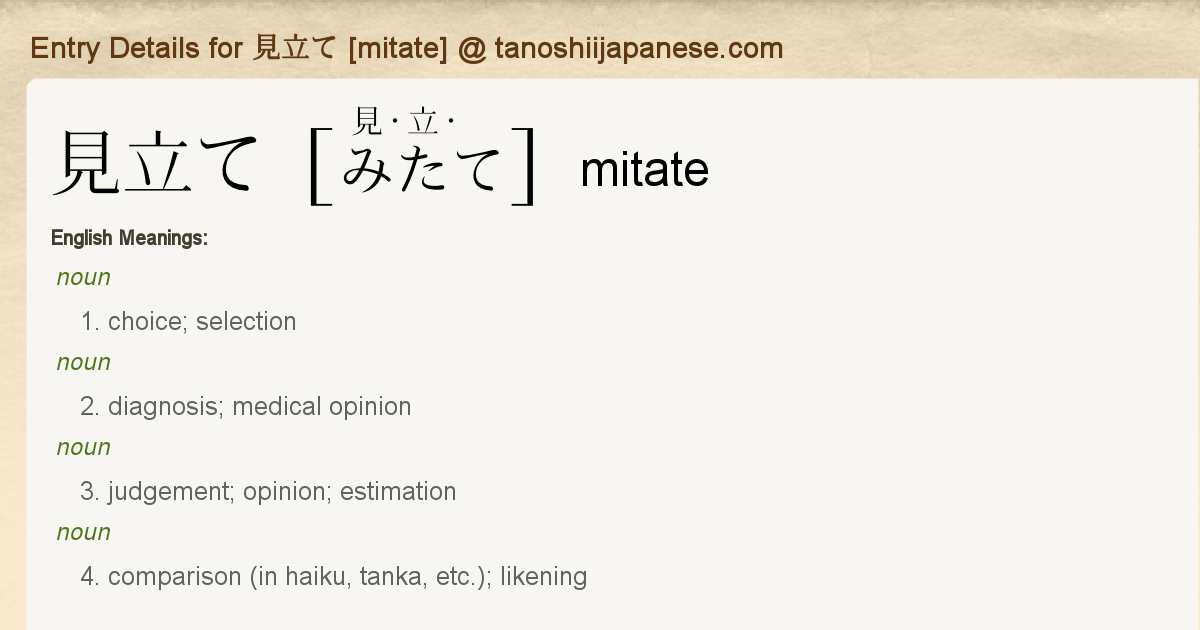This screenshot has height=630, width=1200.
Task: Click "tanoshiijapanese.com" in the header
Action: click(x=638, y=48)
